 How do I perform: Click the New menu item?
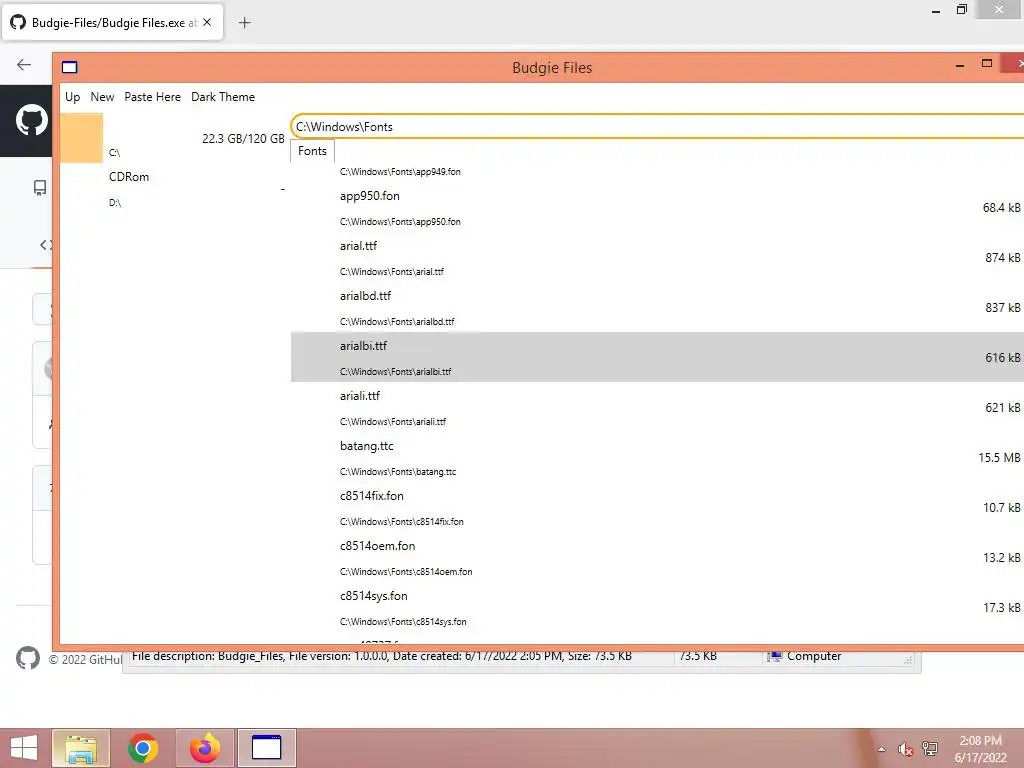pyautogui.click(x=102, y=97)
